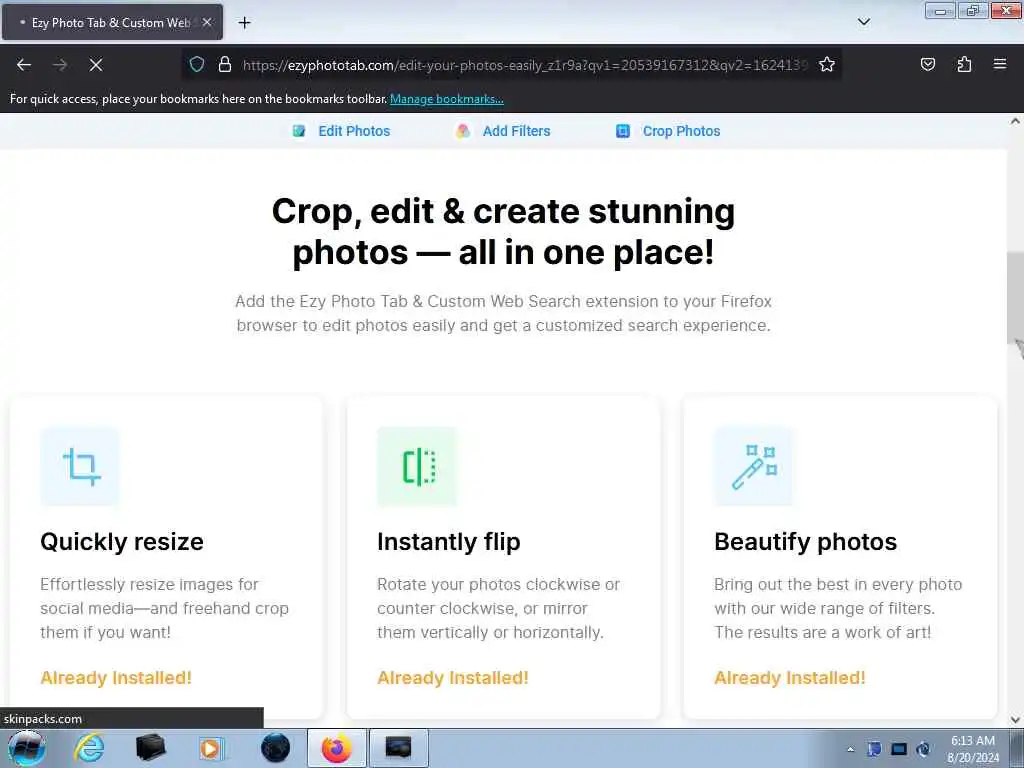The height and width of the screenshot is (768, 1024).
Task: Bookmark this page with the star
Action: point(827,64)
